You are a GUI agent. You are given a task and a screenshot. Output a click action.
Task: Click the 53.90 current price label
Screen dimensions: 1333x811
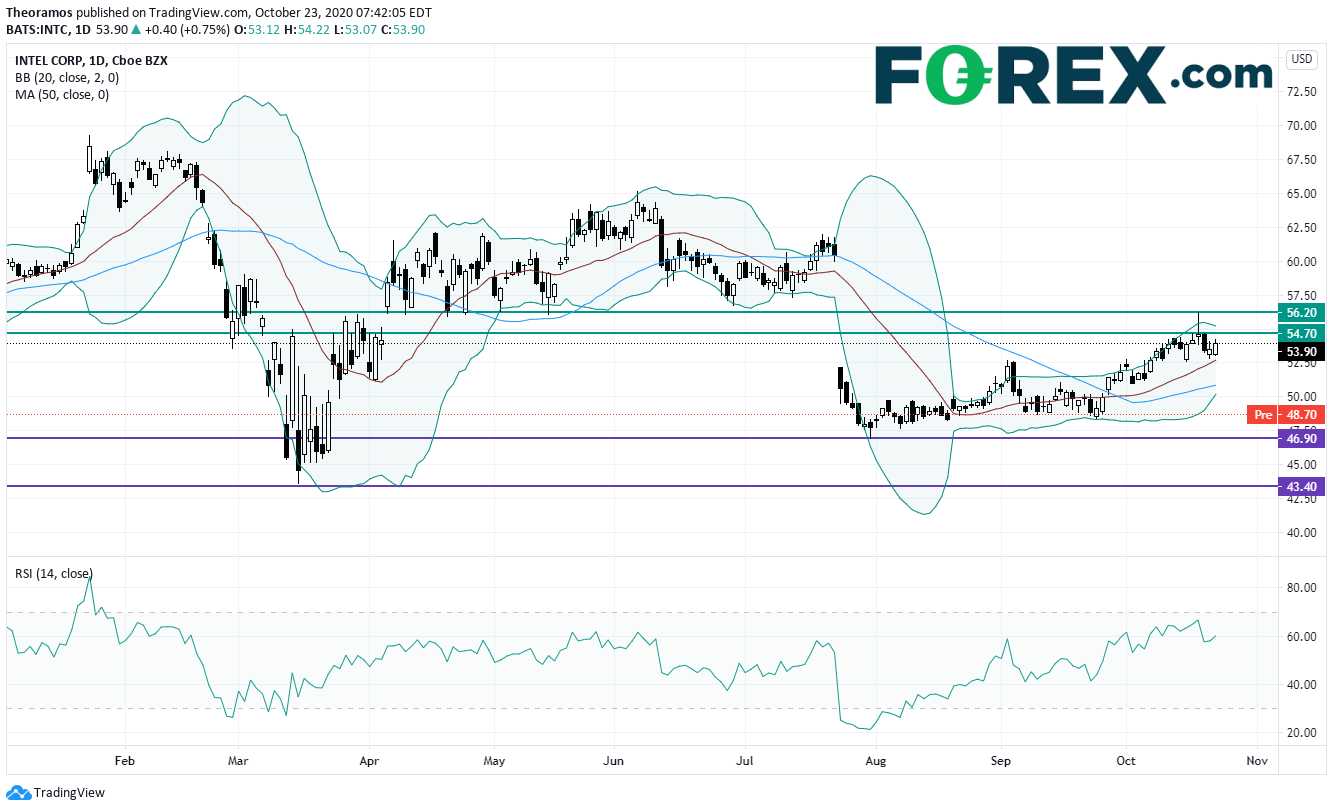tap(1301, 352)
